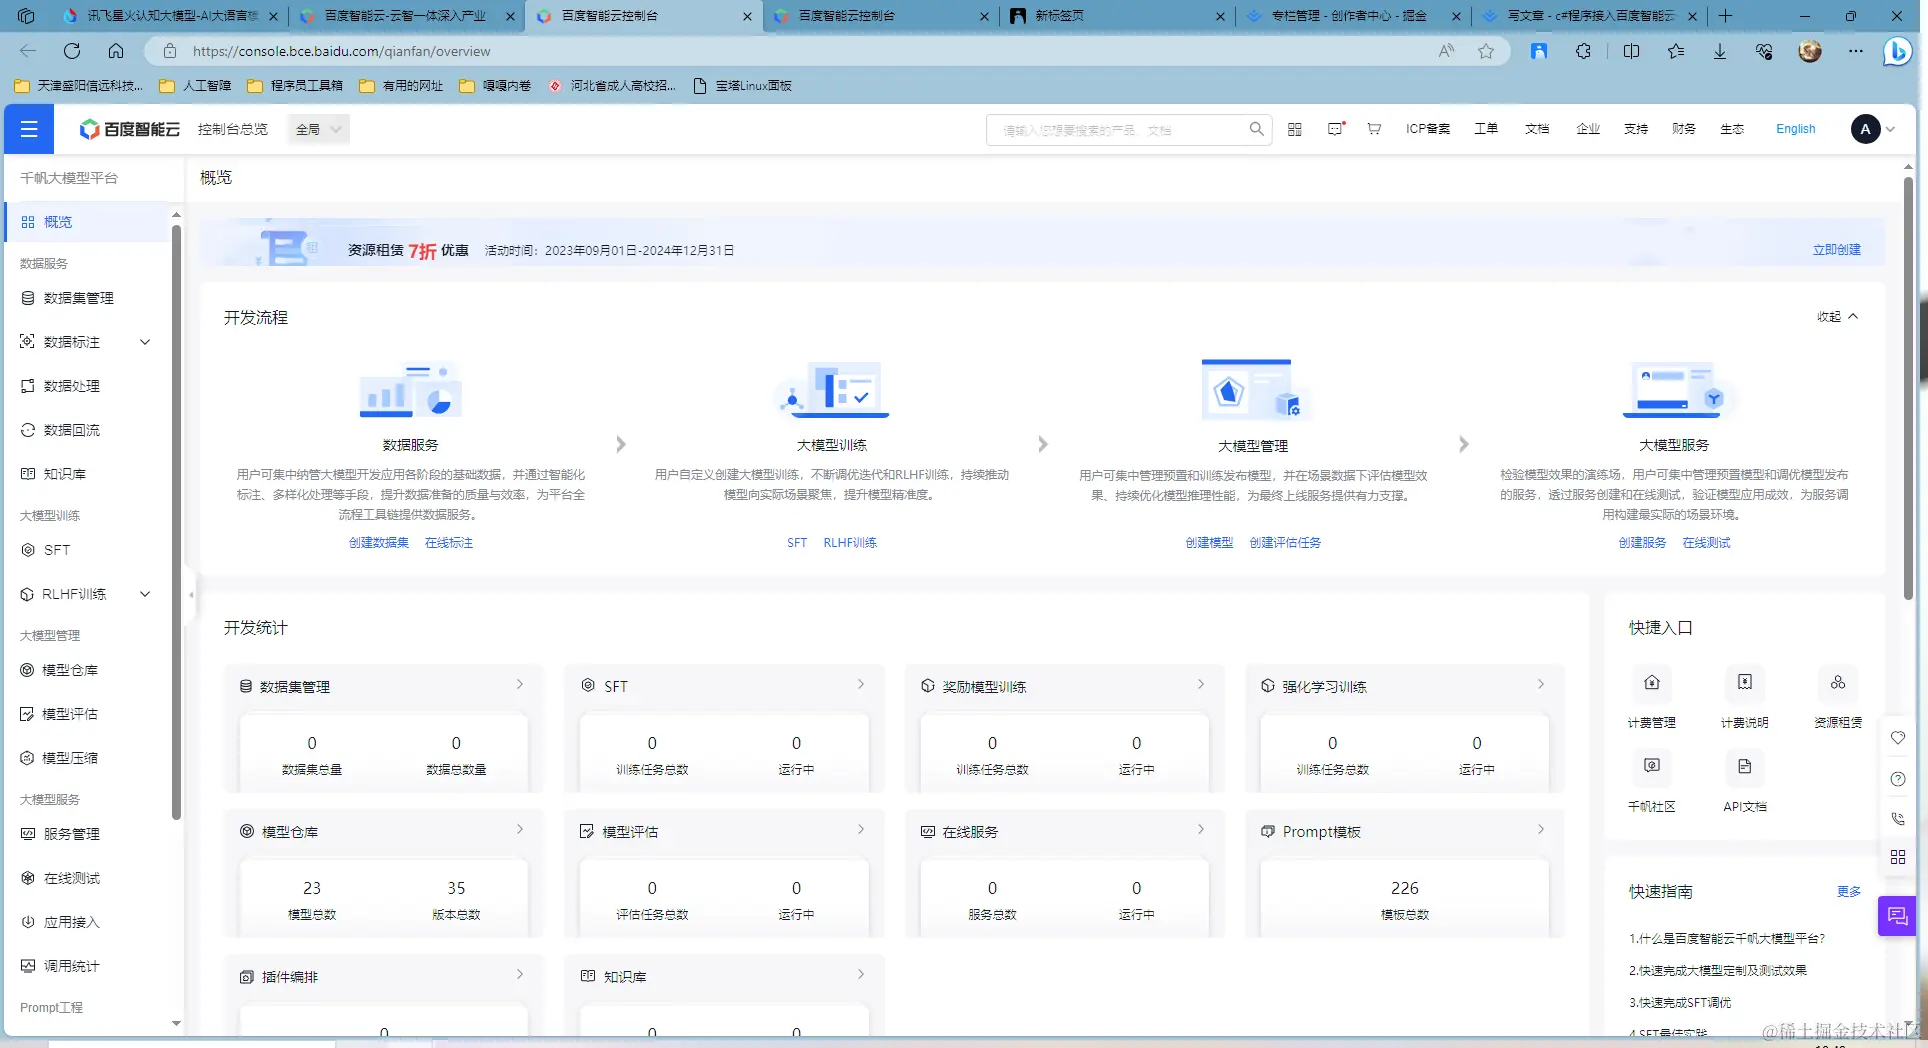Click 立即创建 on the promo banner
The height and width of the screenshot is (1048, 1928).
click(1836, 250)
